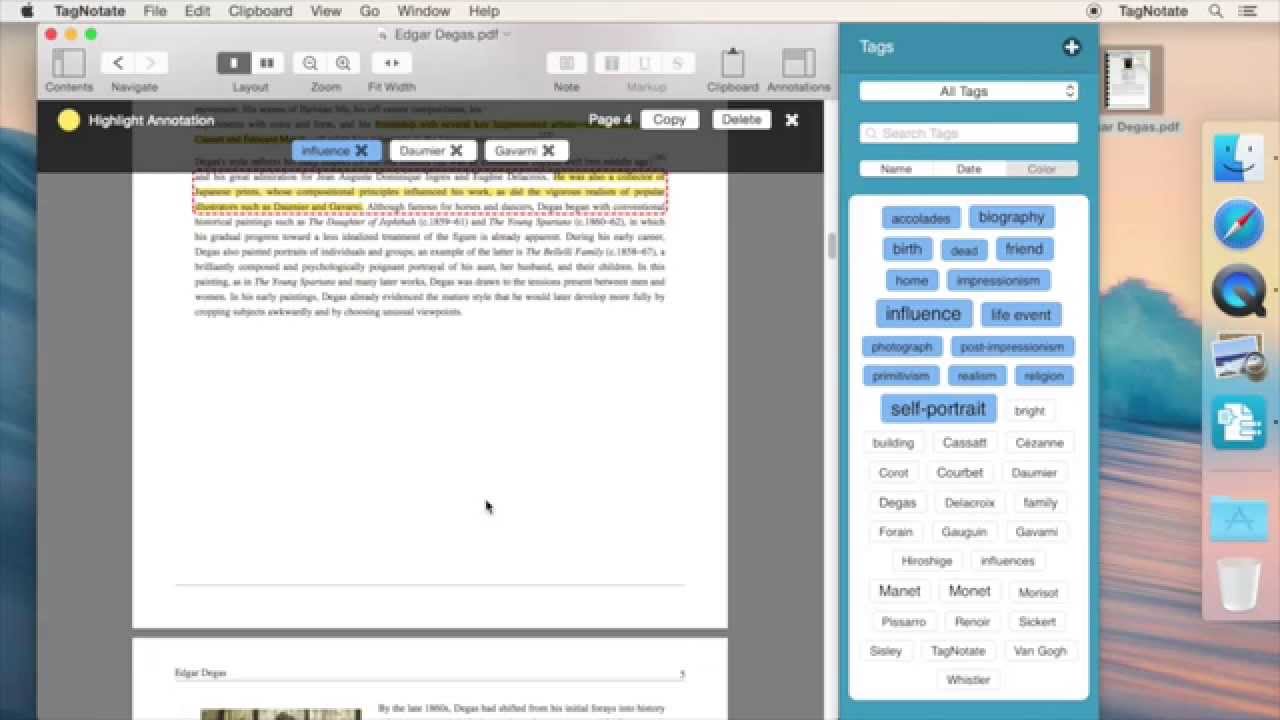Open the Clipboard menu
This screenshot has height=720, width=1280.
point(260,11)
